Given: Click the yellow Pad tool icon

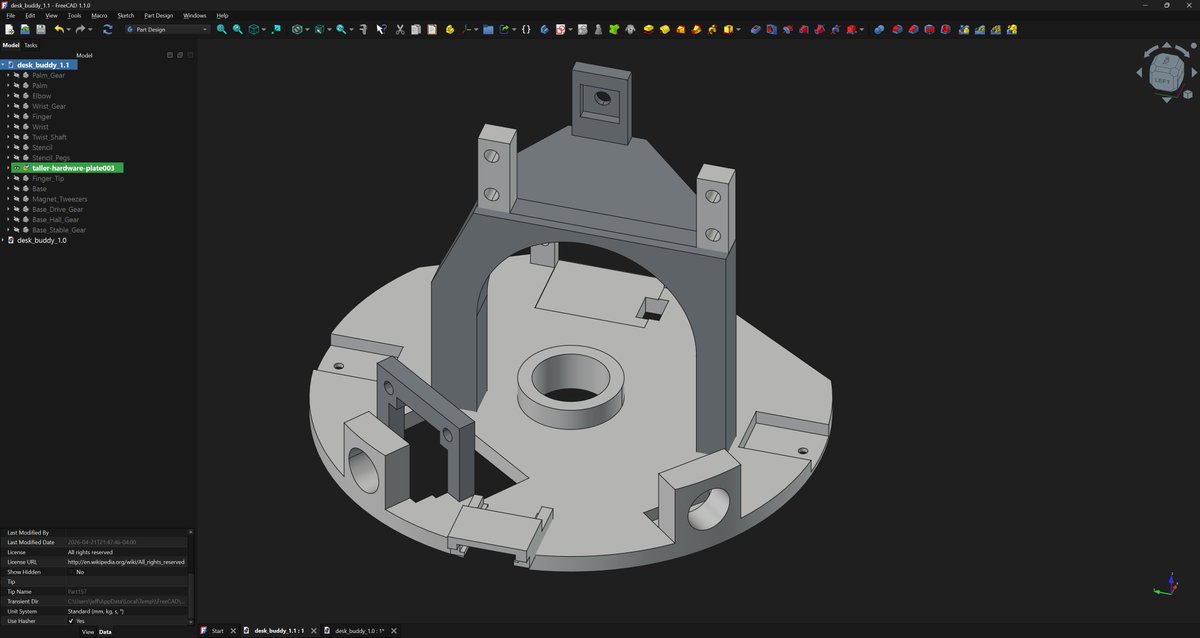Looking at the screenshot, I should coord(648,29).
